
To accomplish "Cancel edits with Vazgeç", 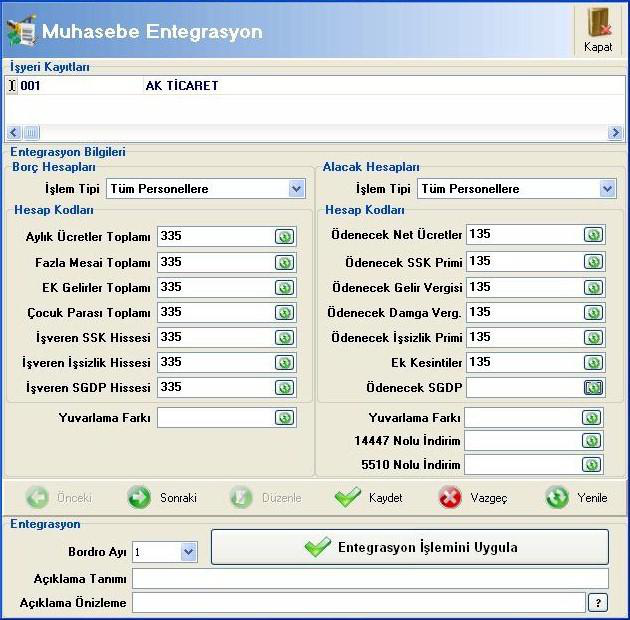I will pyautogui.click(x=473, y=497).
